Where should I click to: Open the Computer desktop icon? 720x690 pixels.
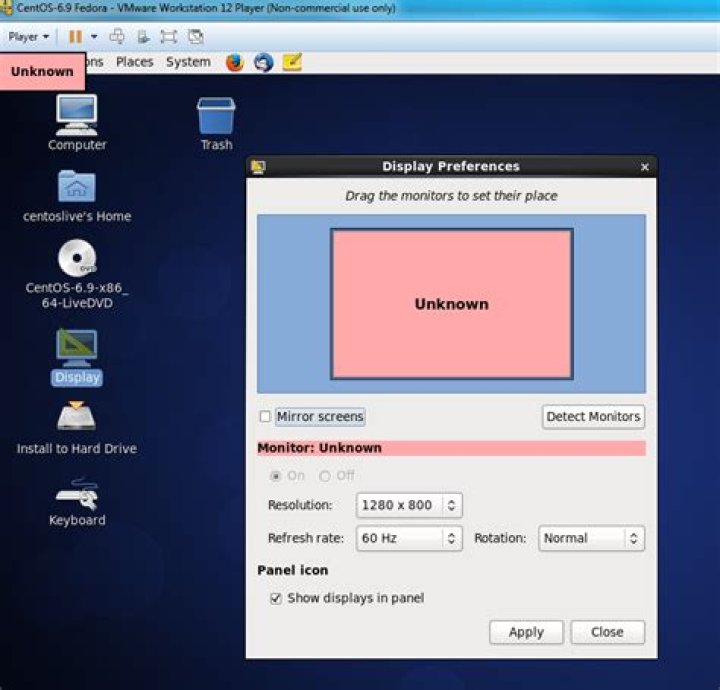click(77, 122)
